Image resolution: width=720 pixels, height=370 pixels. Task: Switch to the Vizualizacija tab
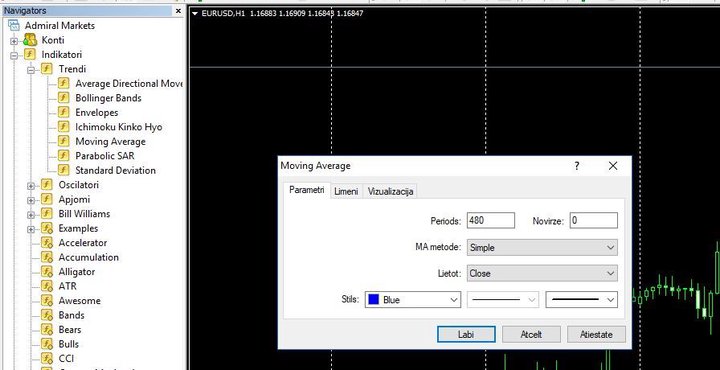(390, 191)
